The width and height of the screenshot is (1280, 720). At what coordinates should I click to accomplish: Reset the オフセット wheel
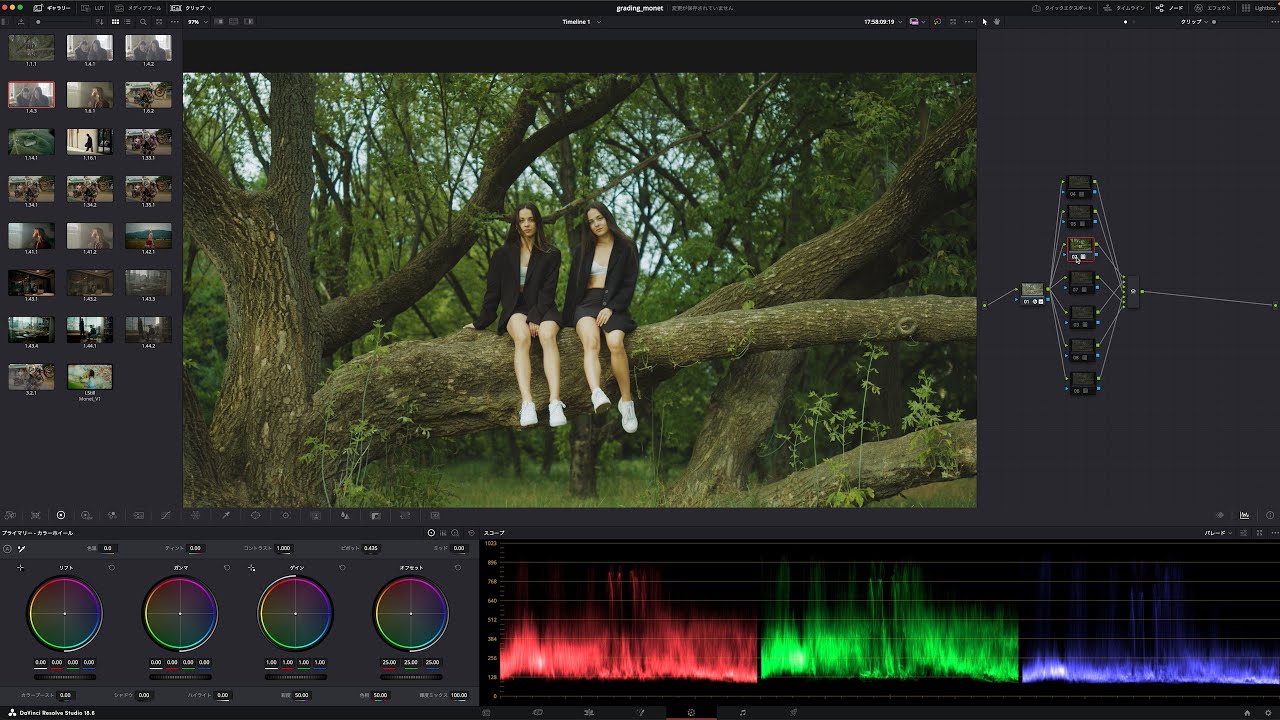pos(458,568)
